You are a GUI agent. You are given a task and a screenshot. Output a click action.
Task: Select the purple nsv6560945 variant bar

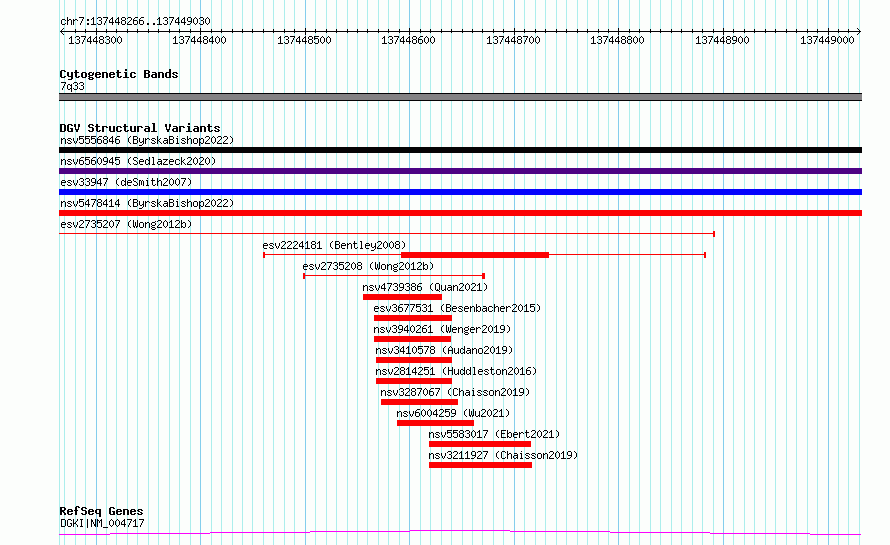pyautogui.click(x=460, y=171)
